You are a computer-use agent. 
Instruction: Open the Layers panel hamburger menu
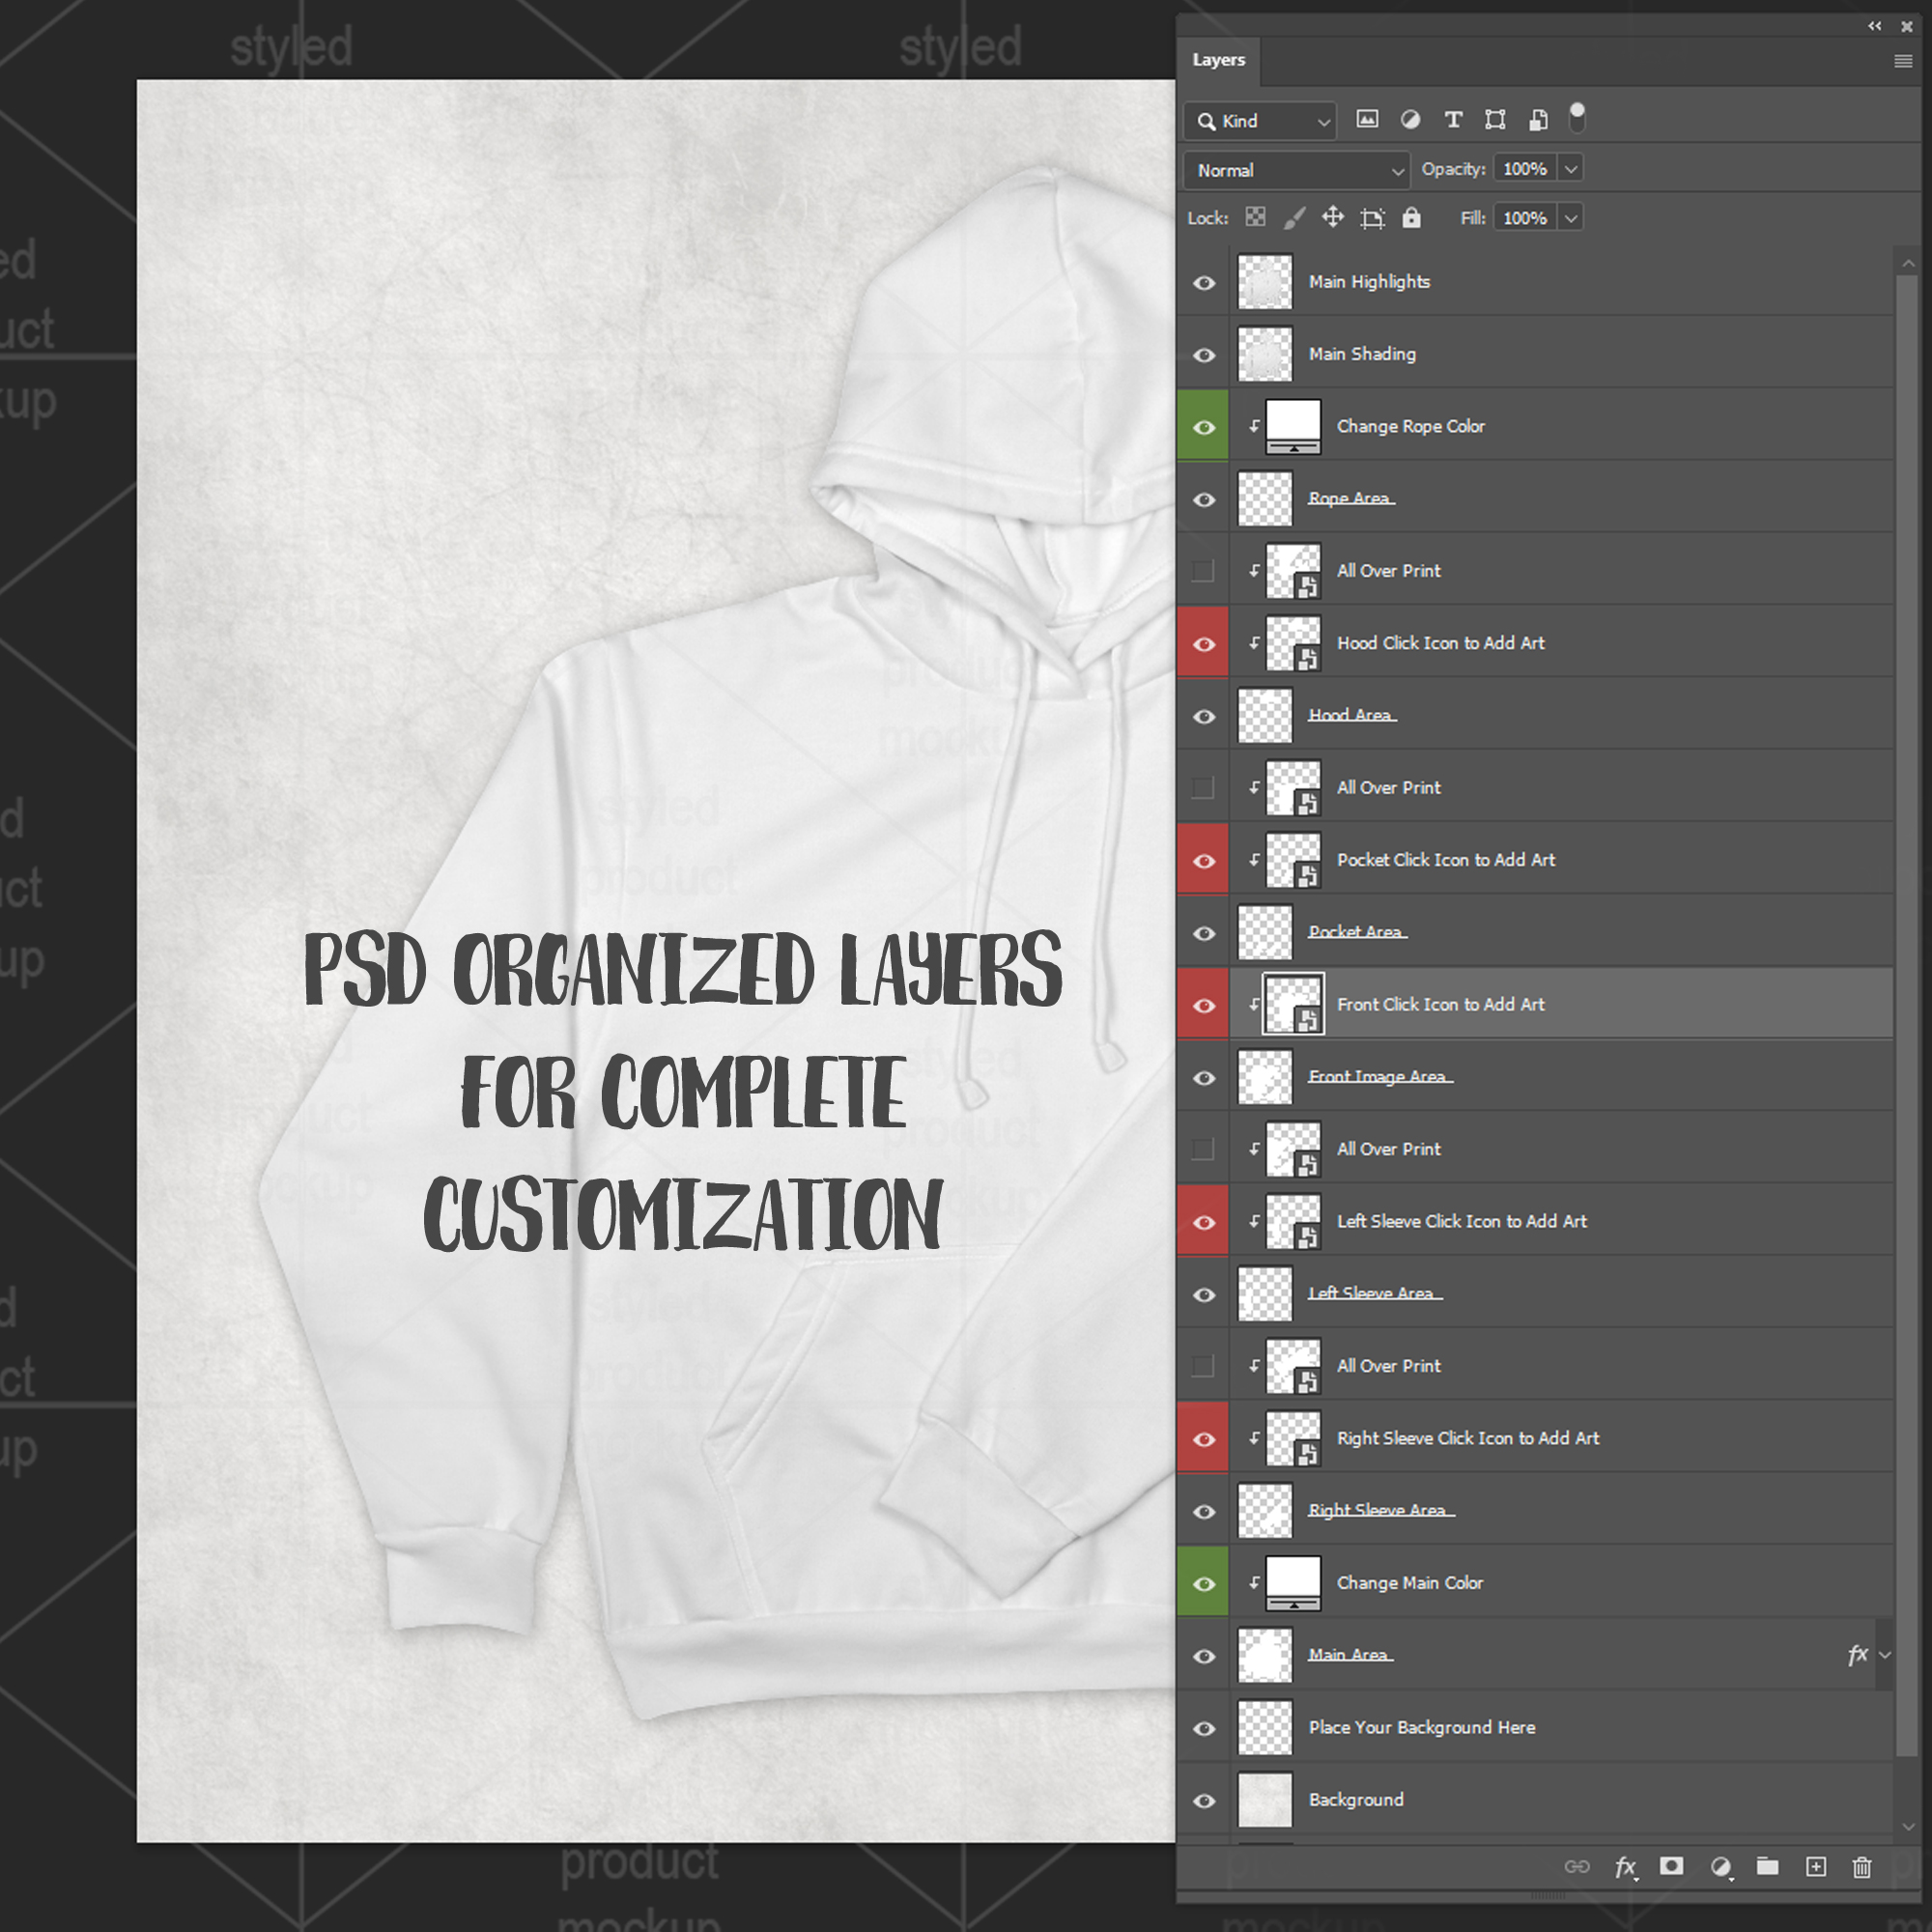1902,61
